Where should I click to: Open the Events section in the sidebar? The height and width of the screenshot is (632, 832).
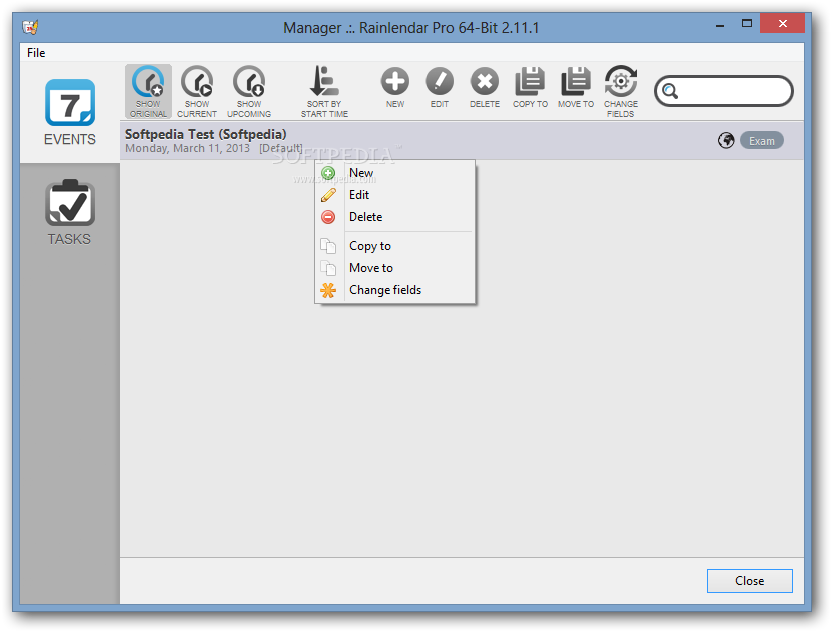point(70,112)
